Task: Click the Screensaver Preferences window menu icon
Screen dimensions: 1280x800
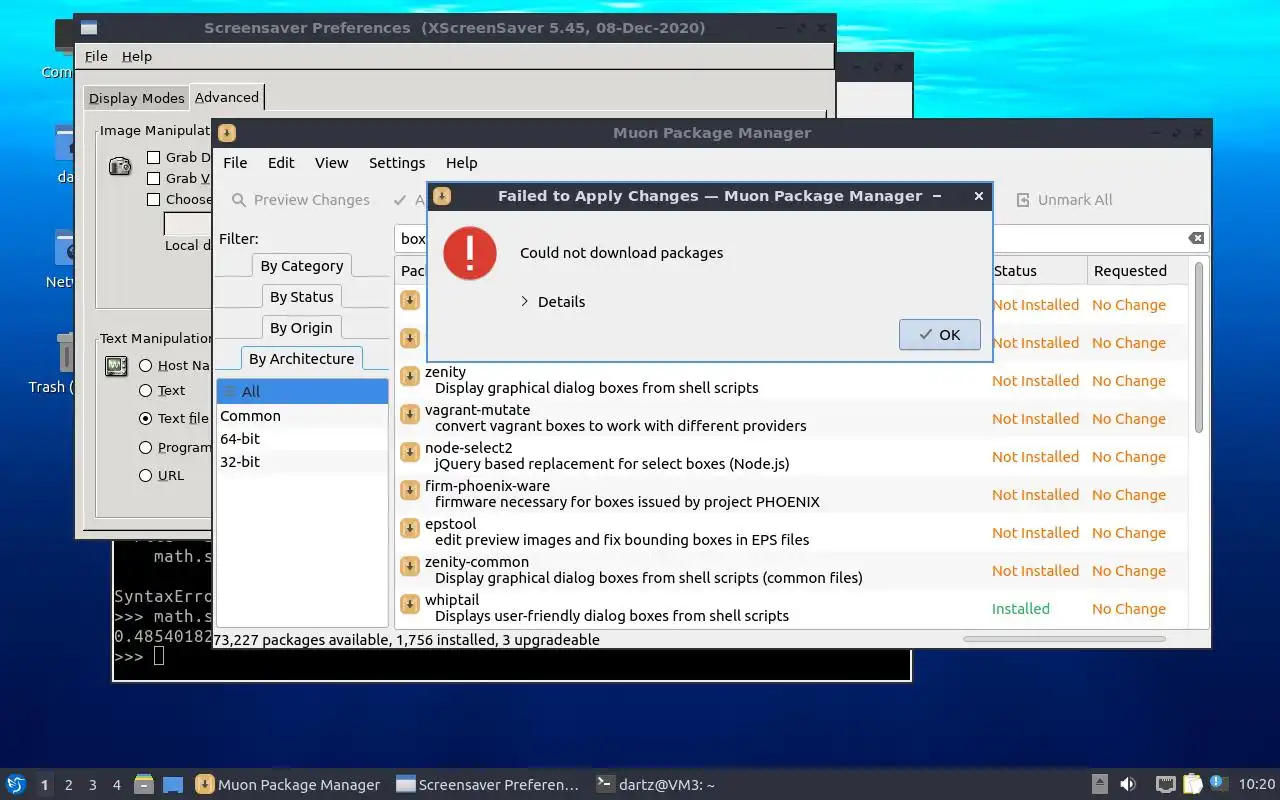Action: [x=89, y=28]
